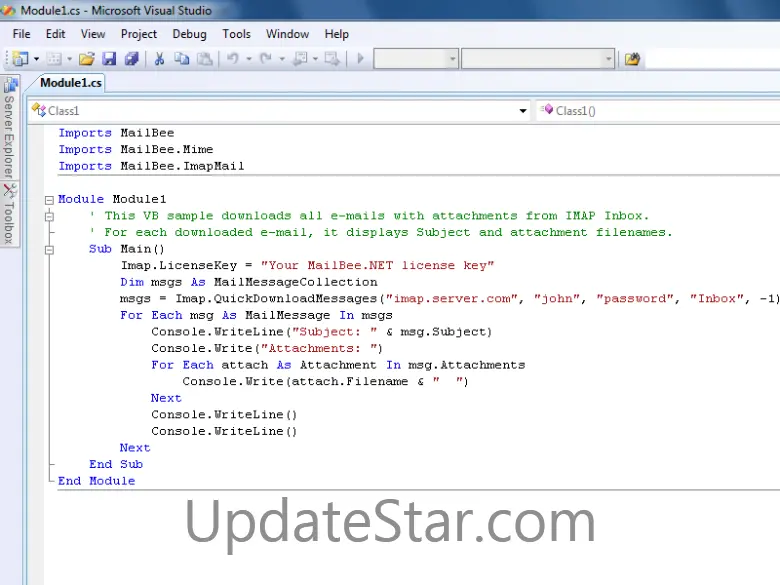Click the "imap.server.com" string literal

pyautogui.click(x=452, y=298)
